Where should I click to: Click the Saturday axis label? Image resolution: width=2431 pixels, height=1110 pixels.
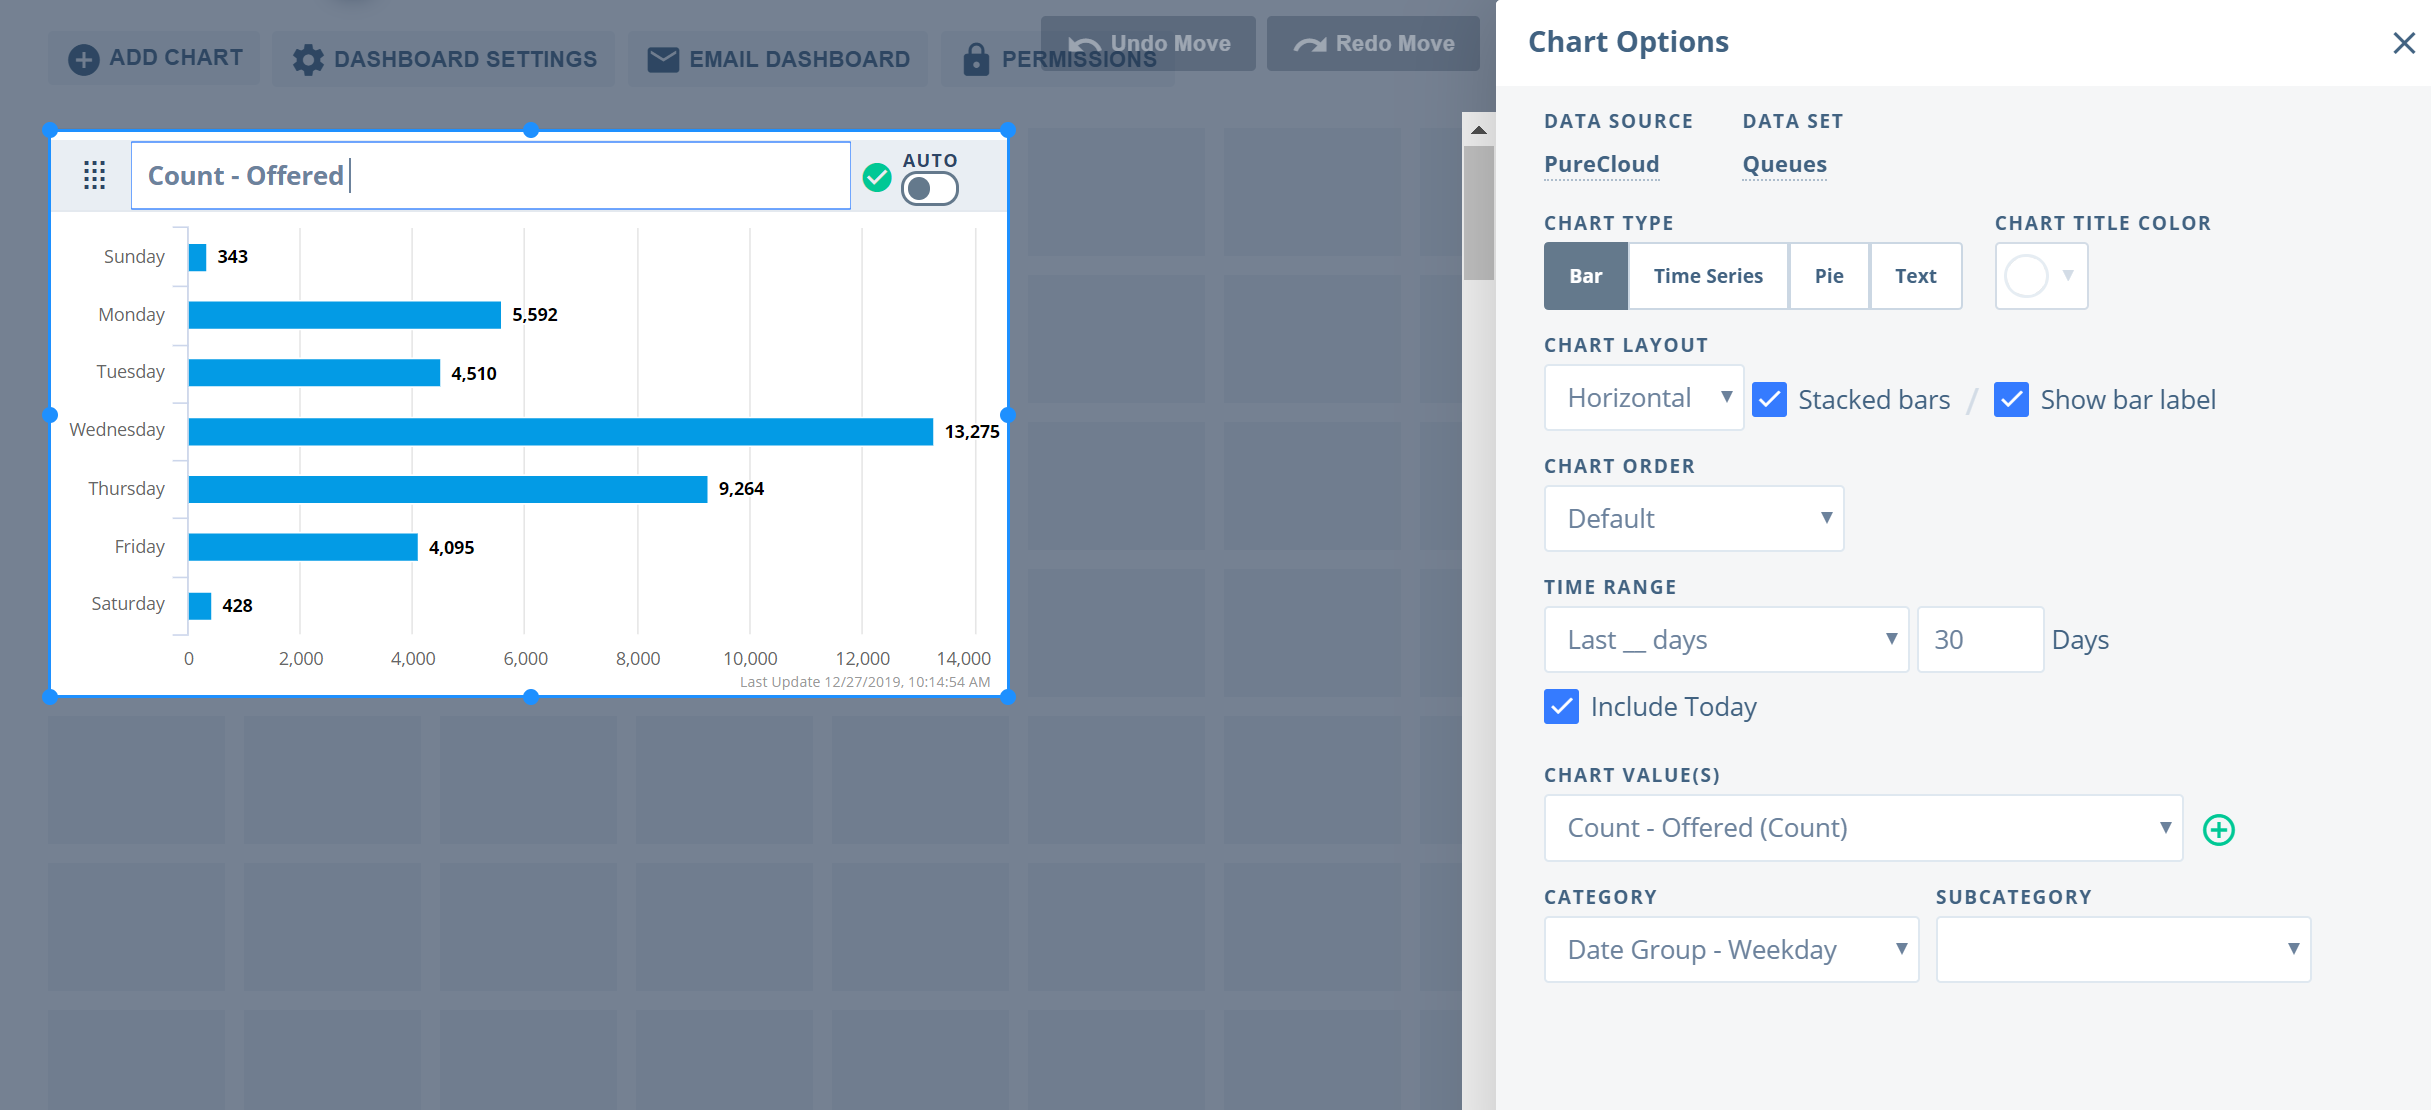128,603
